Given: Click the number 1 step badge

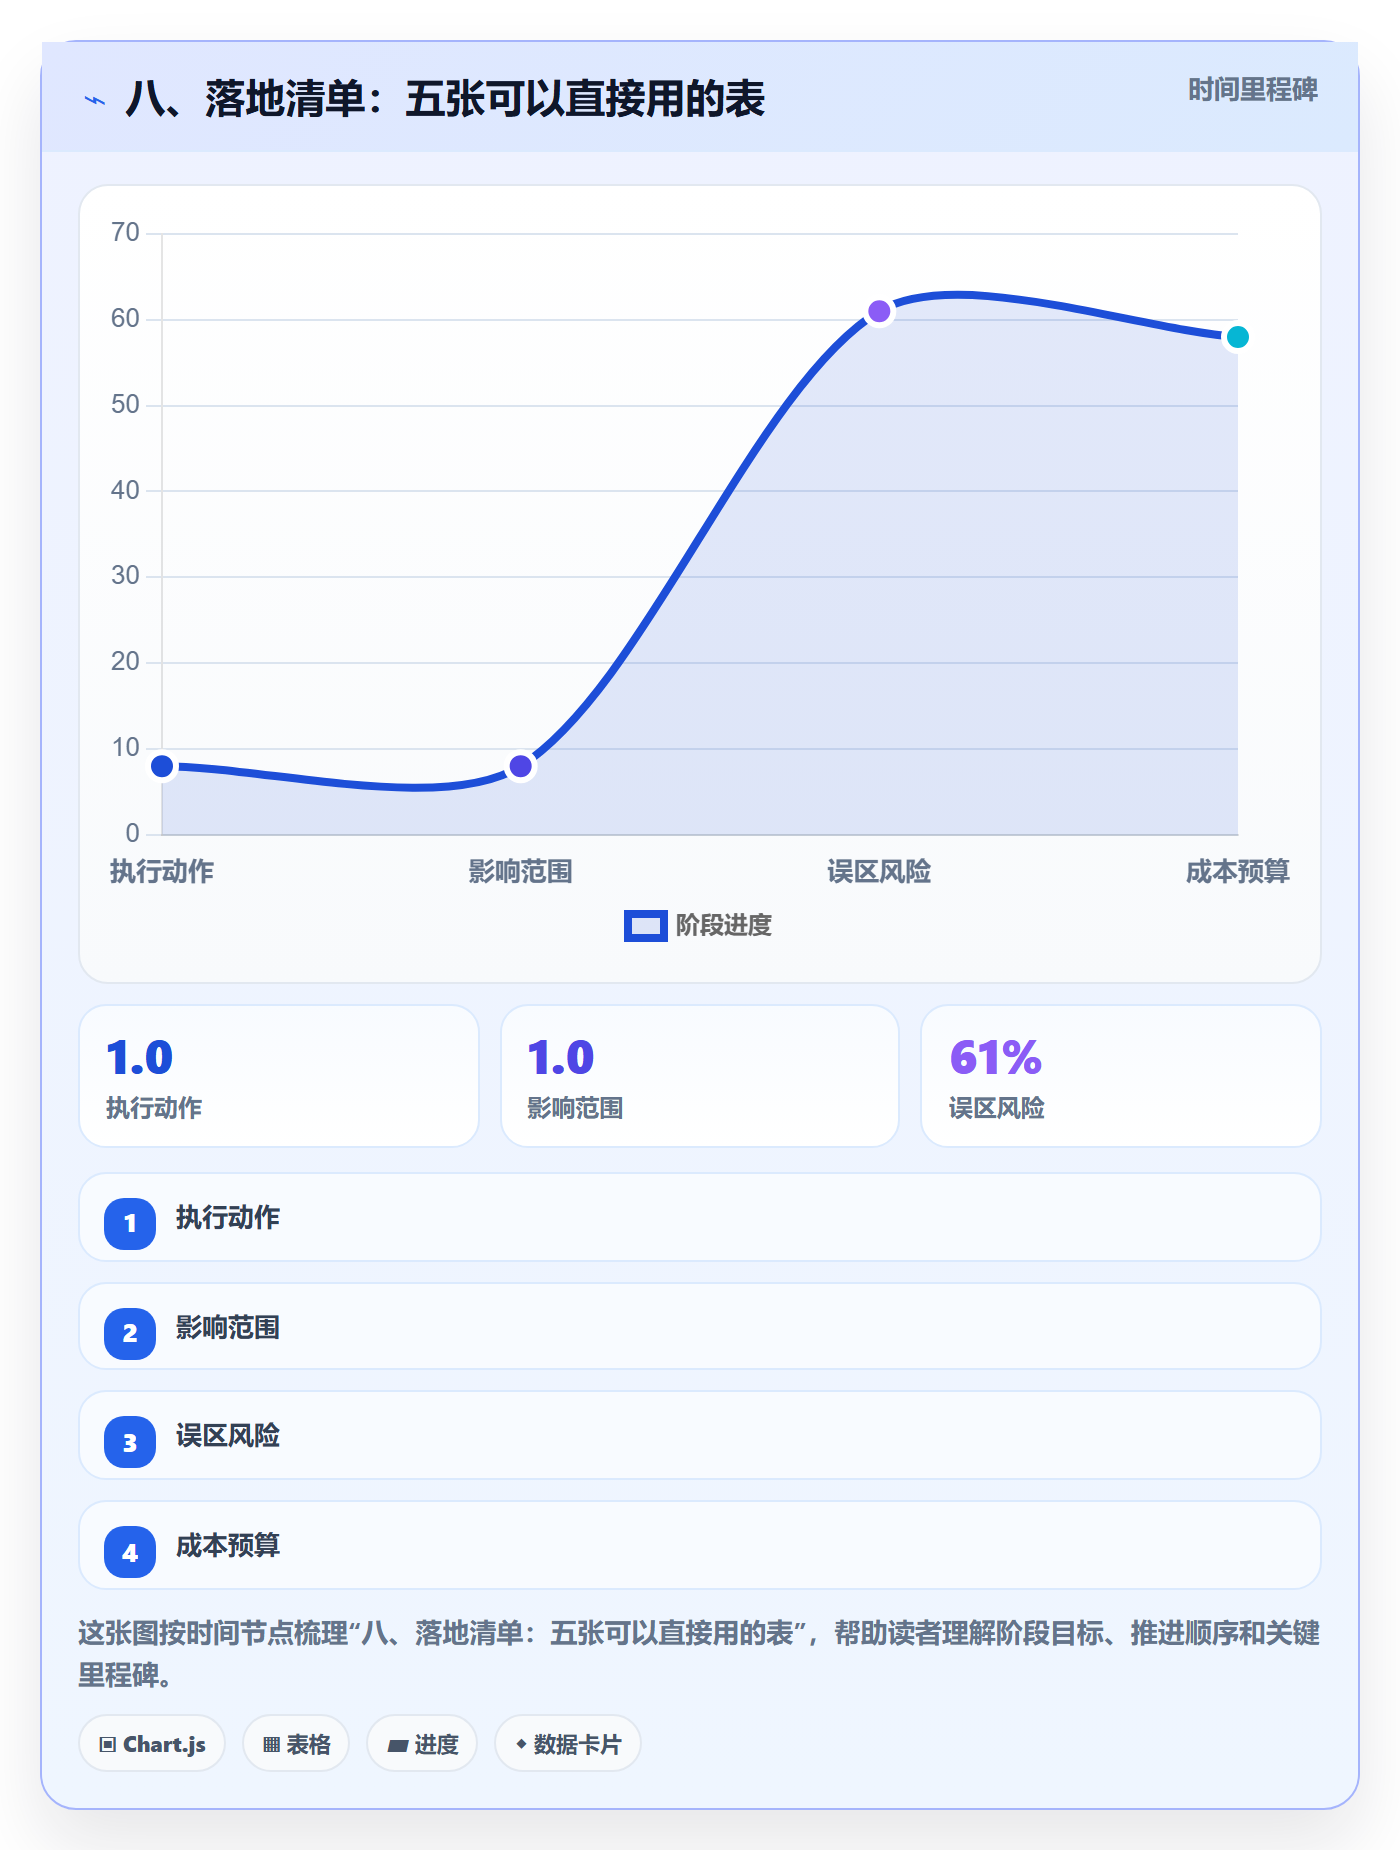Looking at the screenshot, I should tap(130, 1223).
